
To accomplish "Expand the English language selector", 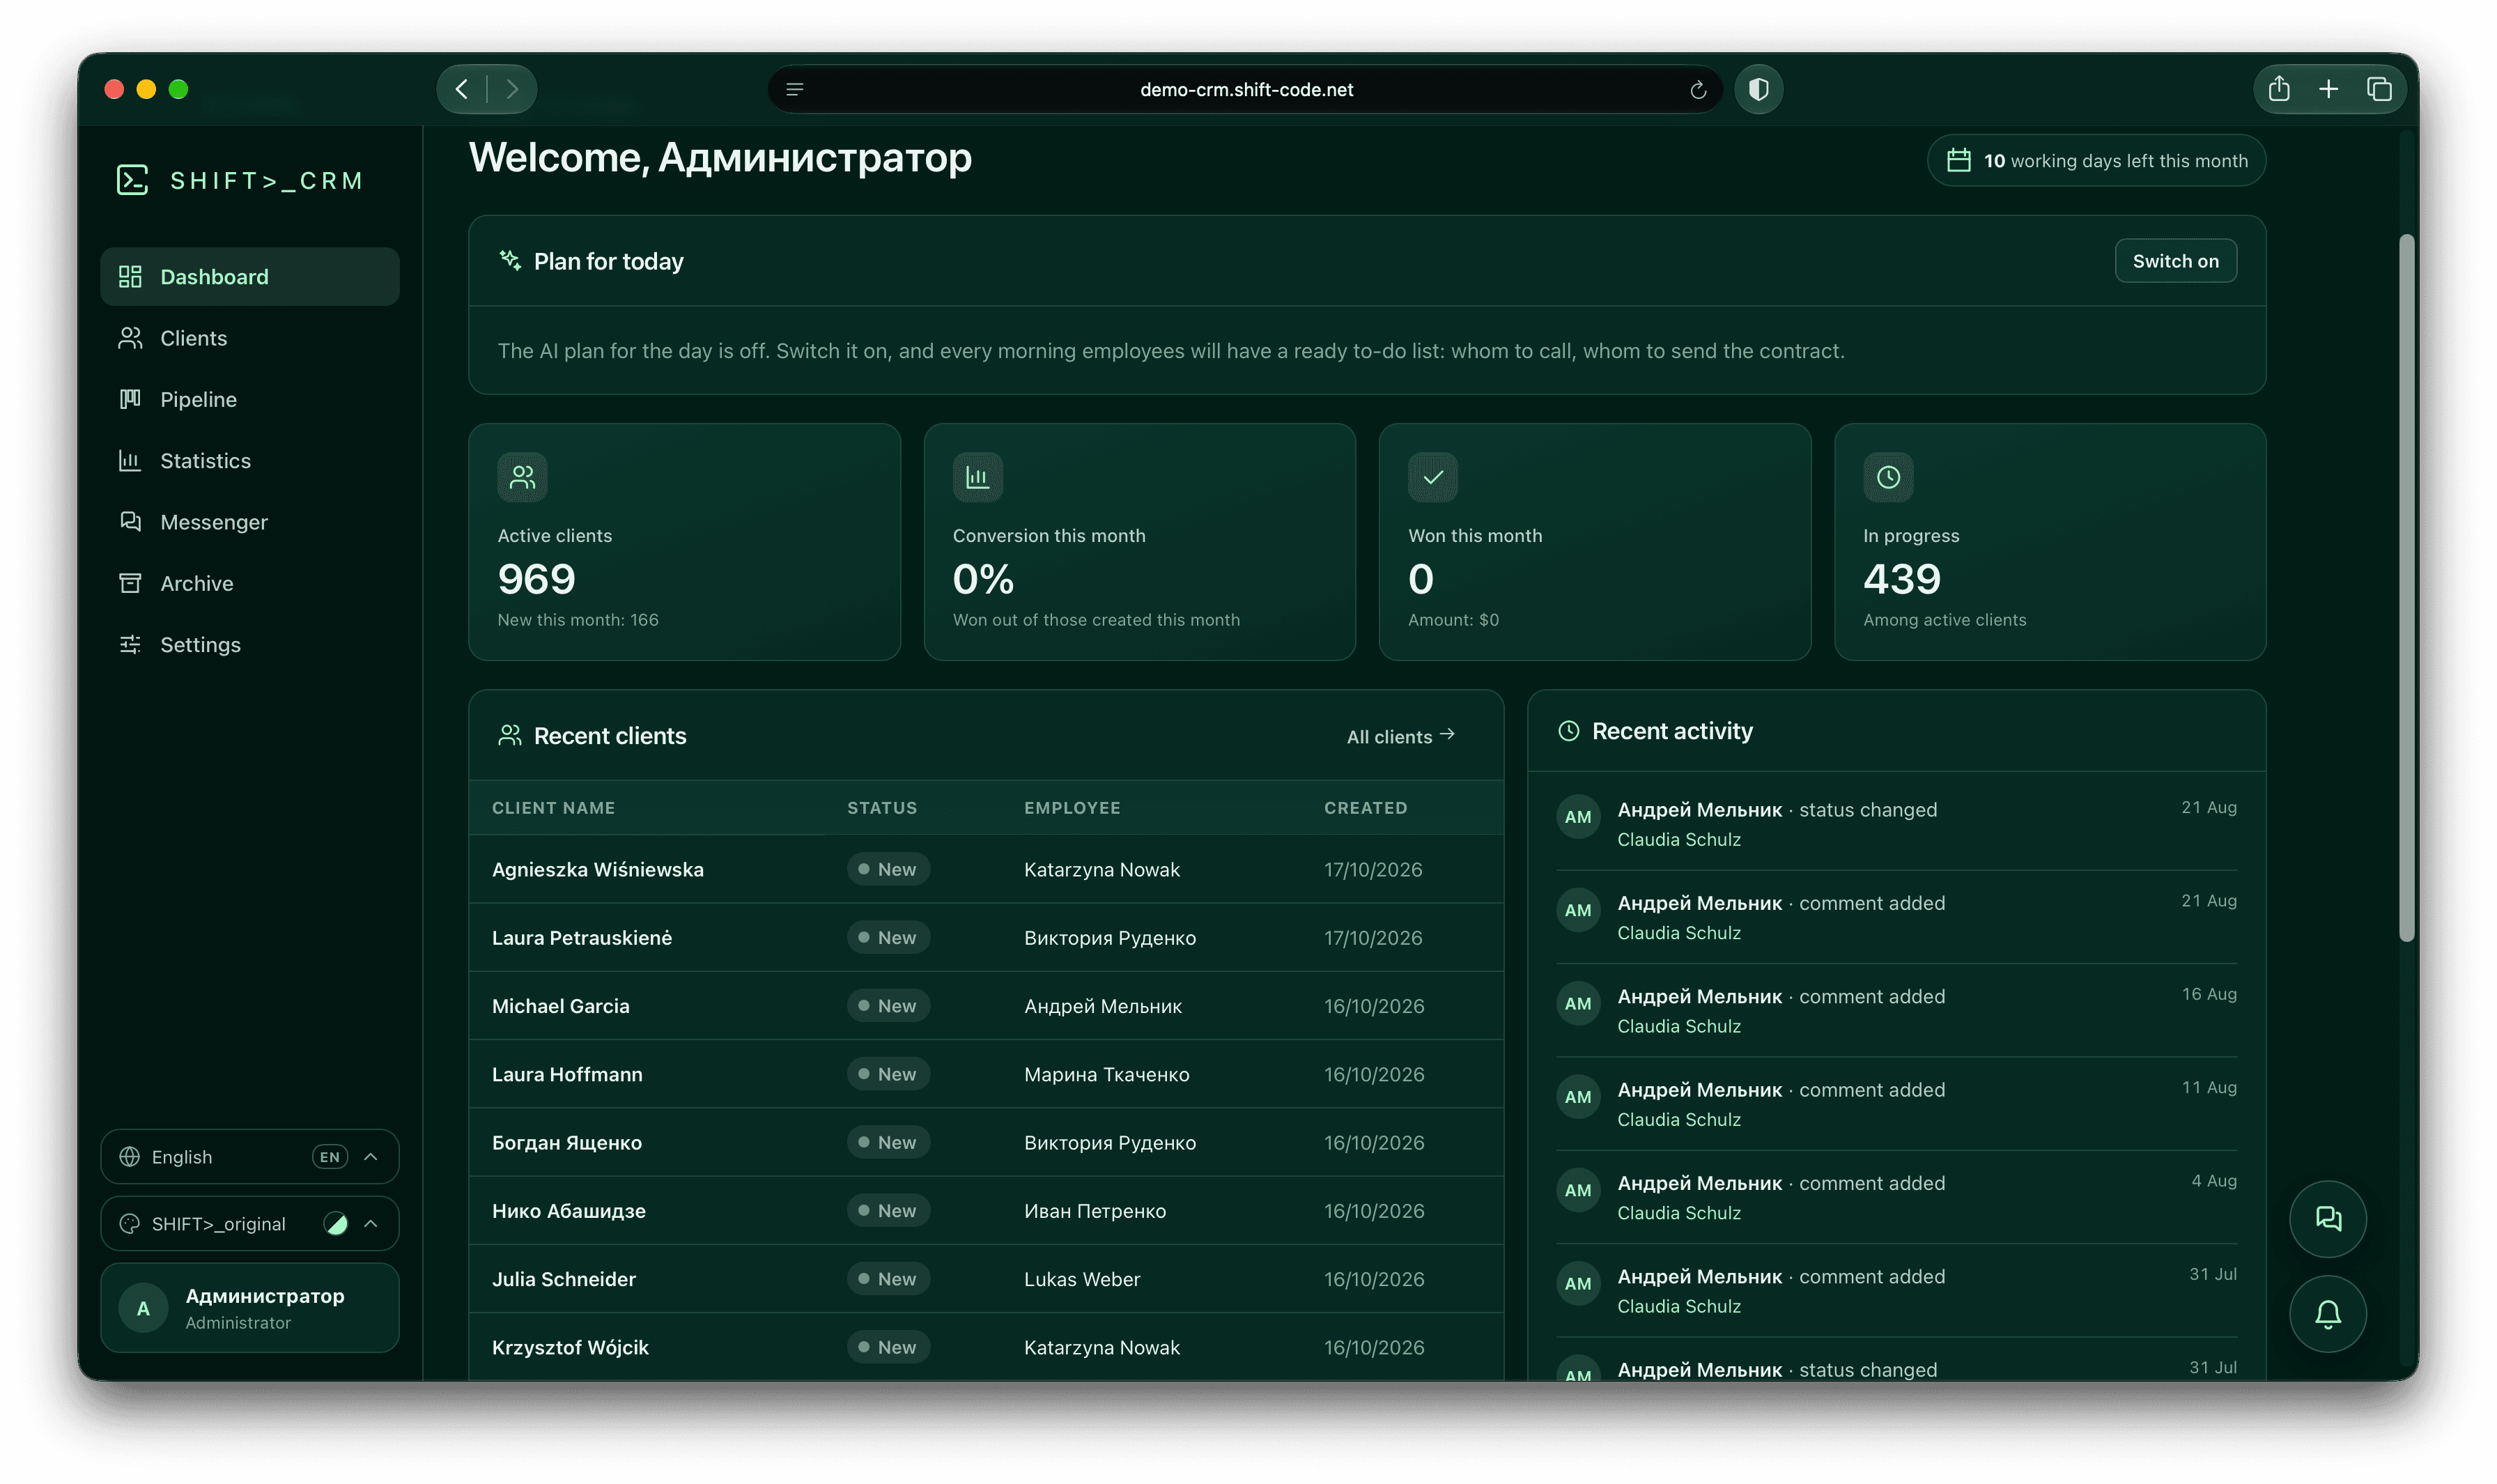I will click(250, 1156).
